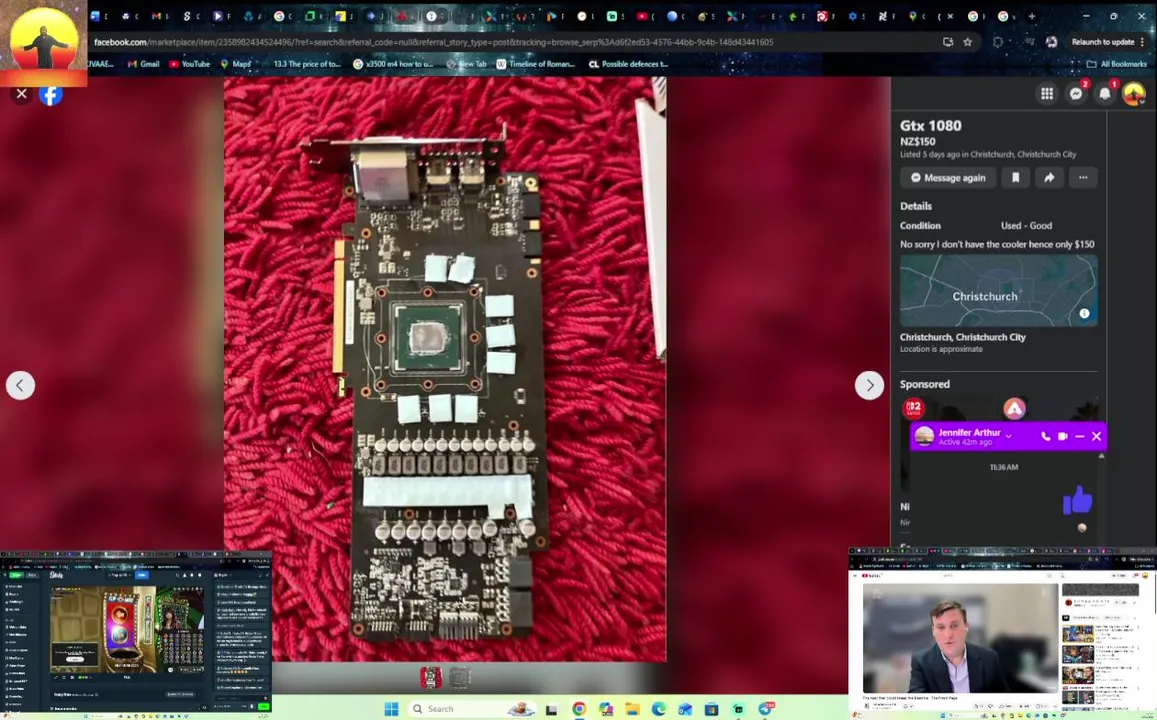Click map info icon
The width and height of the screenshot is (1157, 720).
tap(1084, 314)
